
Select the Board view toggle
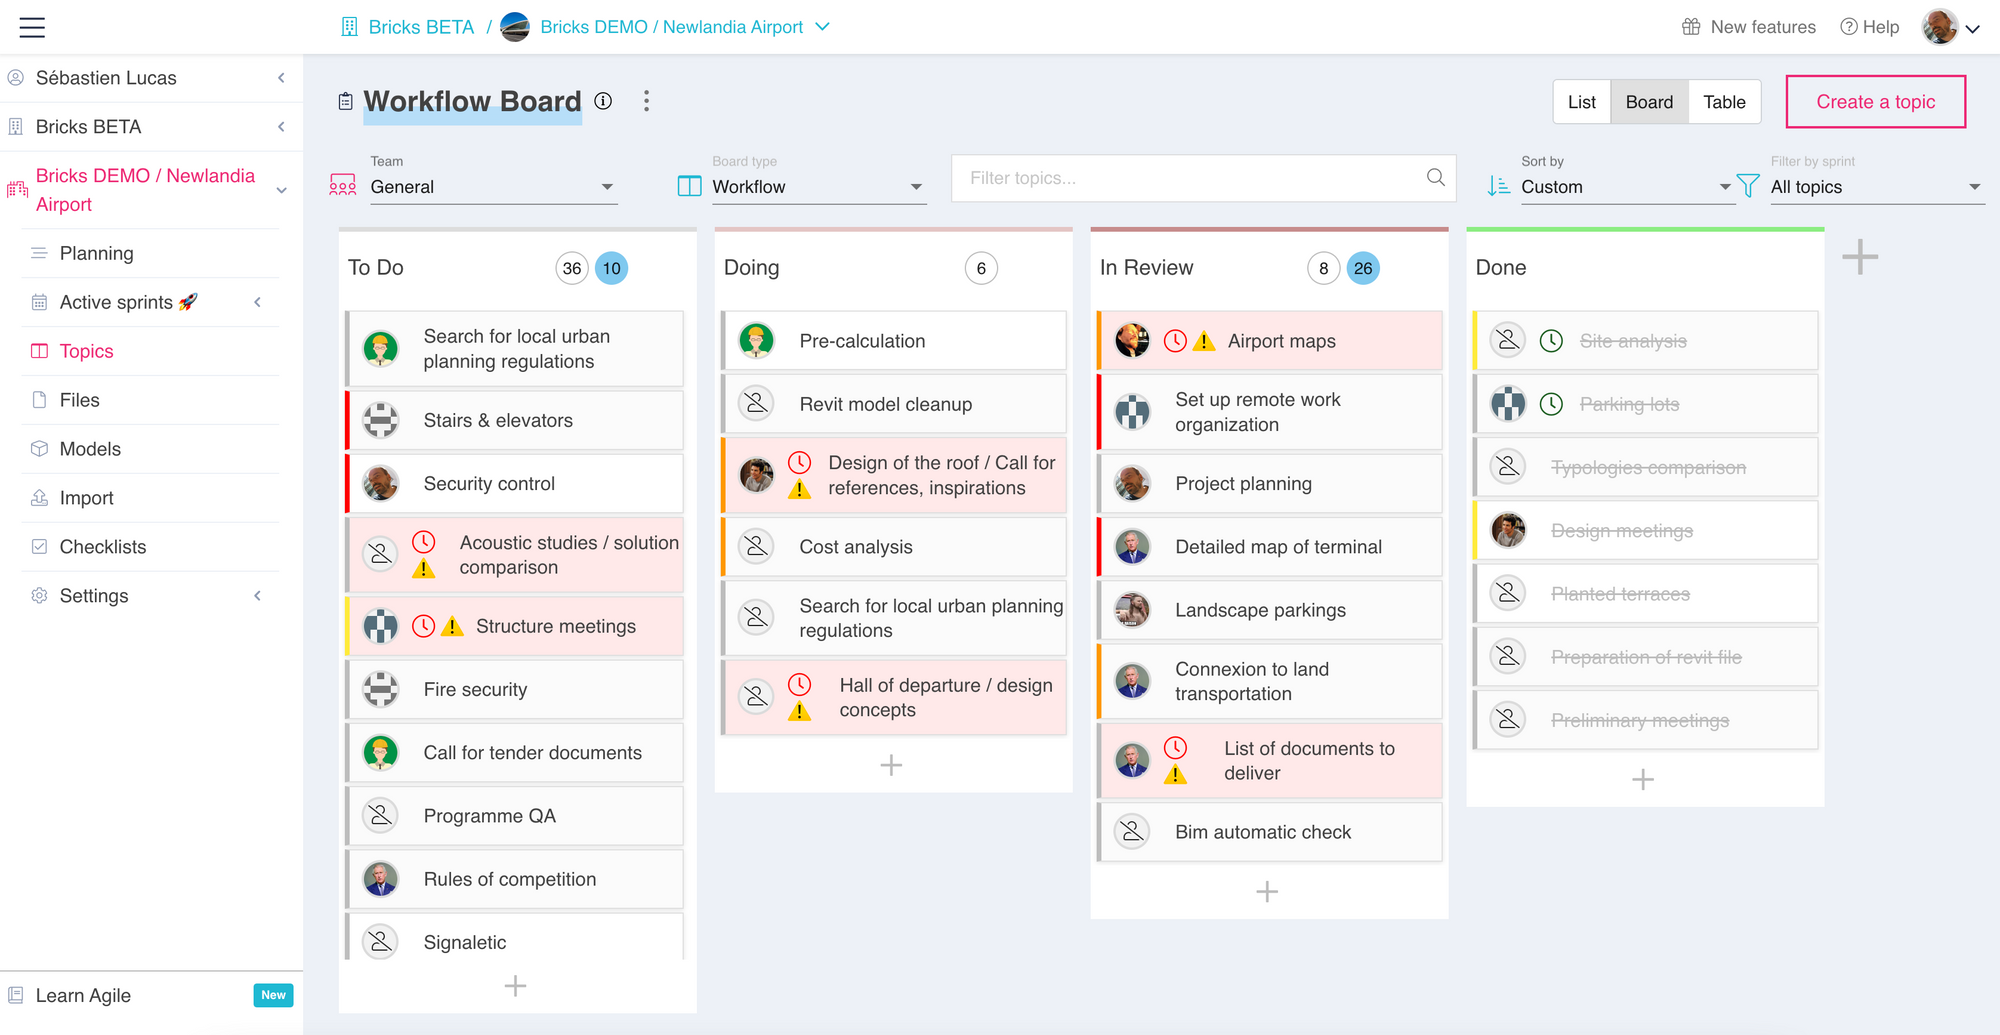pyautogui.click(x=1649, y=102)
